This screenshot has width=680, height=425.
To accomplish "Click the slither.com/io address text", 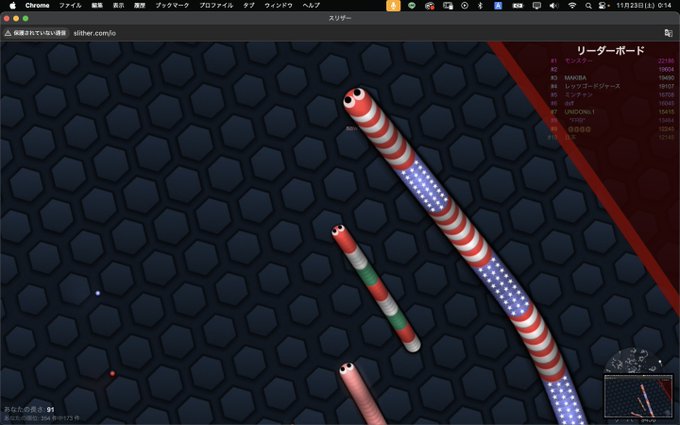I will tap(95, 33).
